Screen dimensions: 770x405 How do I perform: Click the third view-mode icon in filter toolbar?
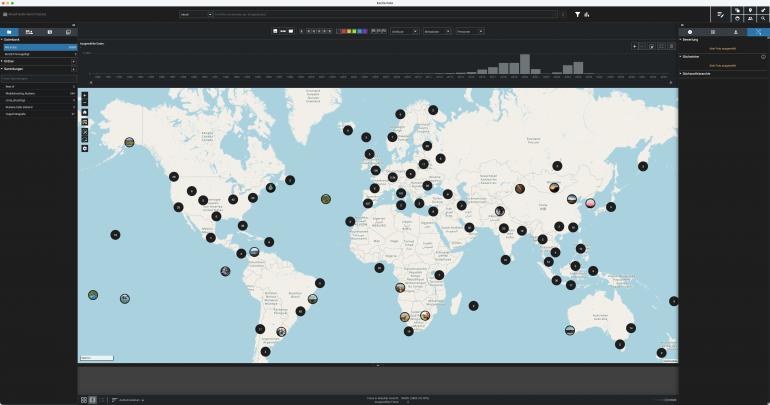point(291,31)
